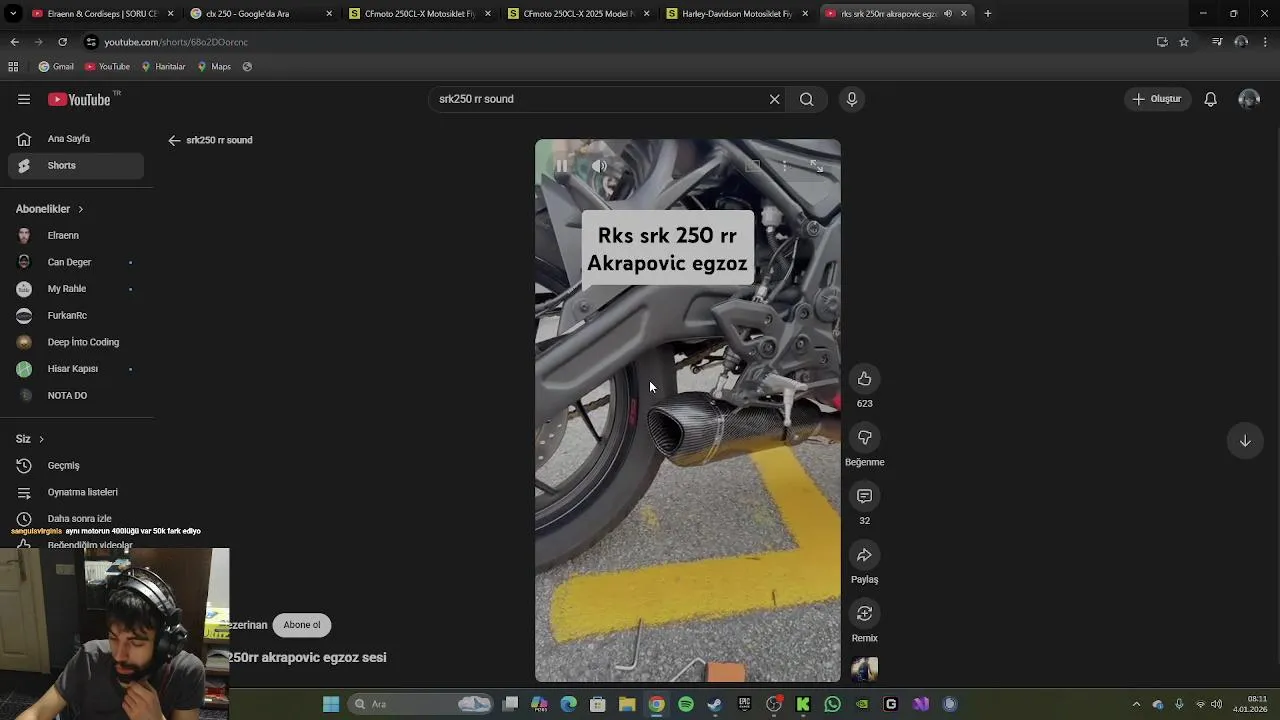Image resolution: width=1280 pixels, height=720 pixels.
Task: Mute the Shorts video volume
Action: [599, 166]
